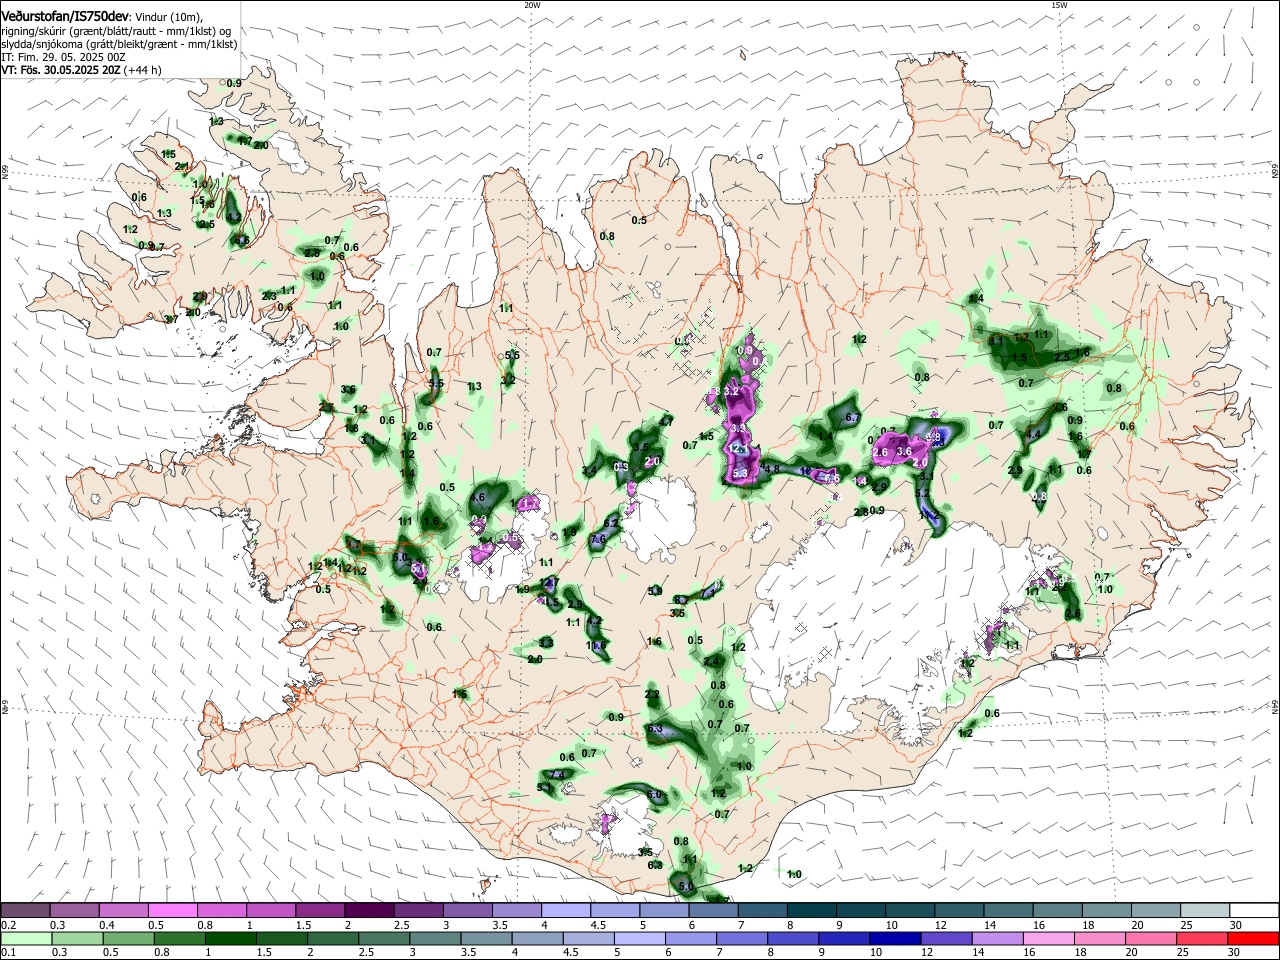Viewport: 1280px width, 960px height.
Task: Click the 0.1 label in the bottom legend row
Action: pyautogui.click(x=8, y=952)
